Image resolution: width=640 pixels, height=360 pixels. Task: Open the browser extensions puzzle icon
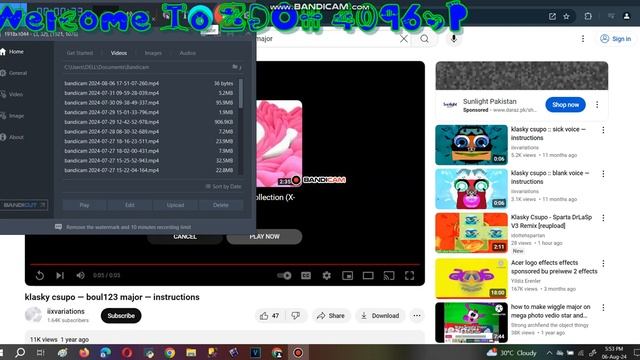[588, 16]
